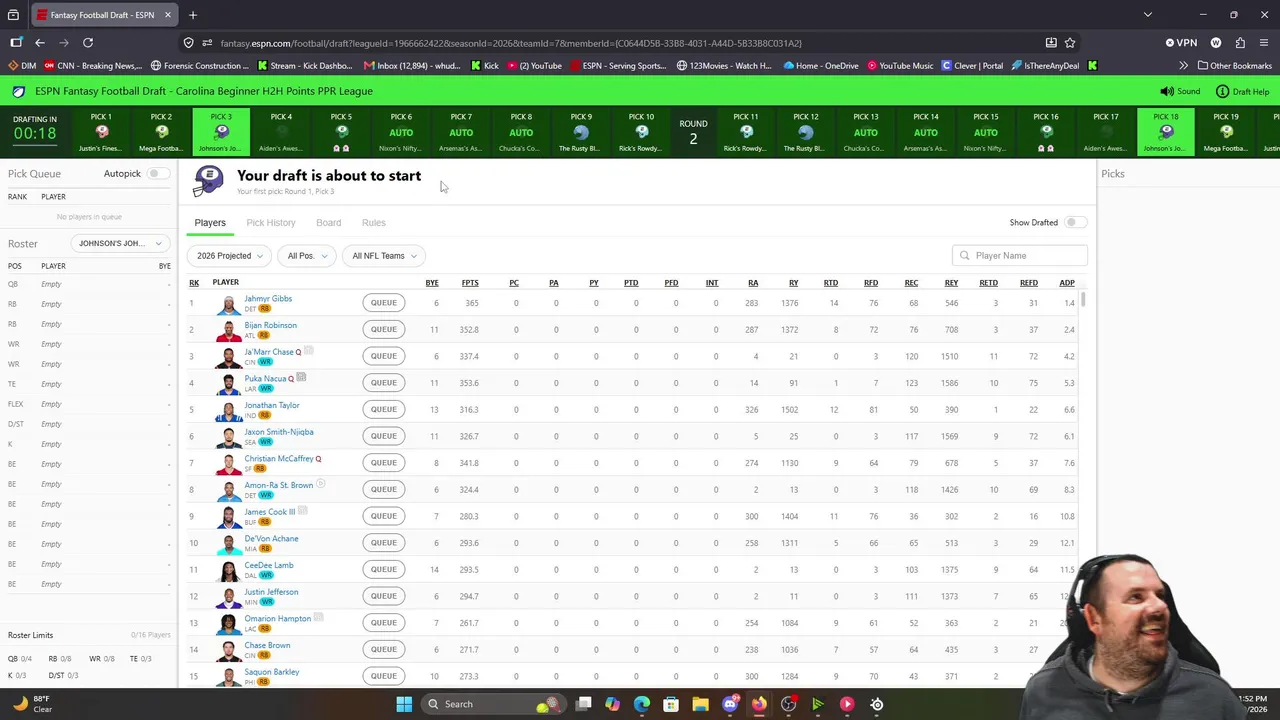The height and width of the screenshot is (720, 1280).
Task: Open the IsThereAnyDeal bookmark
Action: pyautogui.click(x=1044, y=66)
